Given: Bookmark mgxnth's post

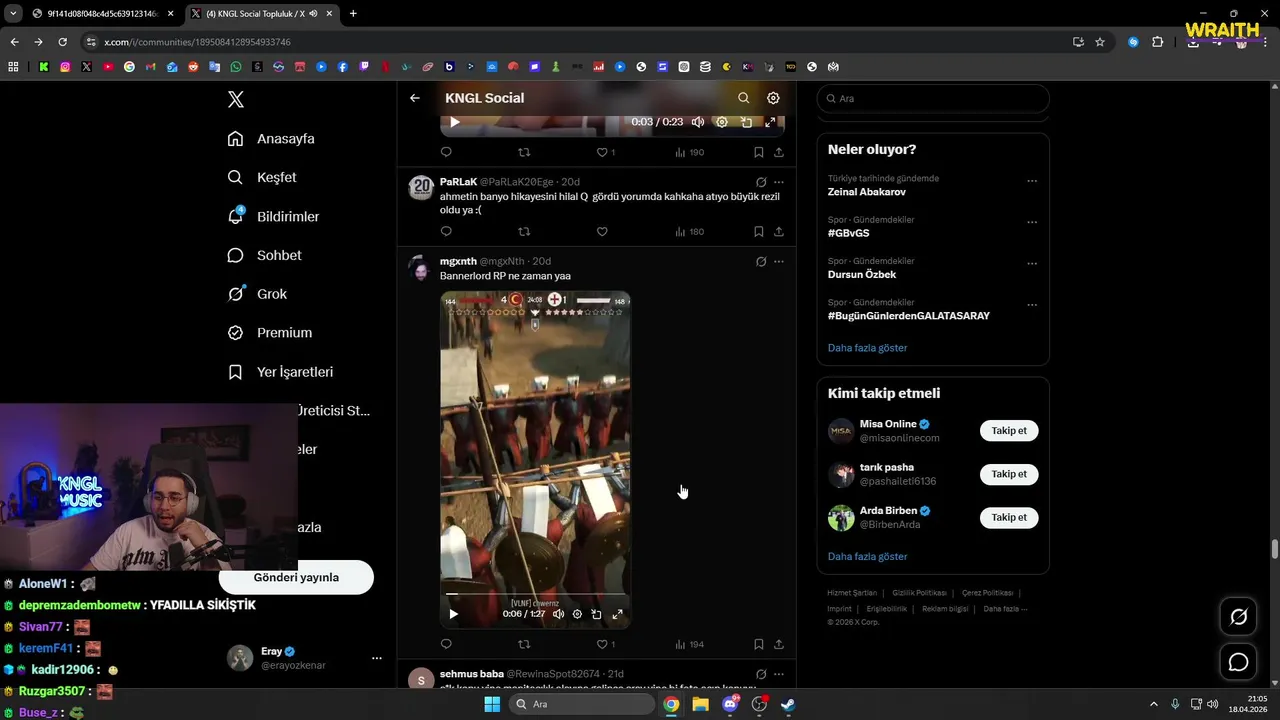Looking at the screenshot, I should click(x=759, y=644).
